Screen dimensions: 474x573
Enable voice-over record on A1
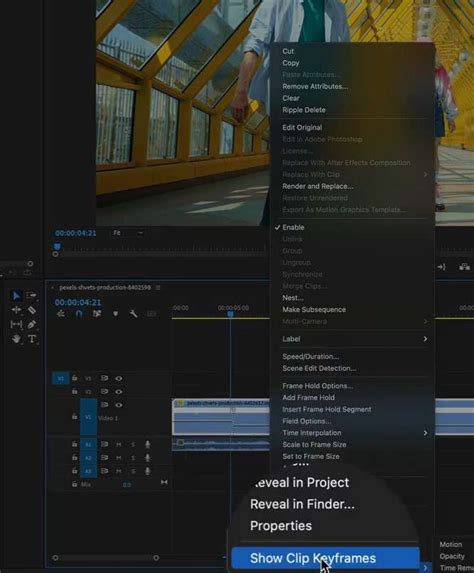coord(147,444)
